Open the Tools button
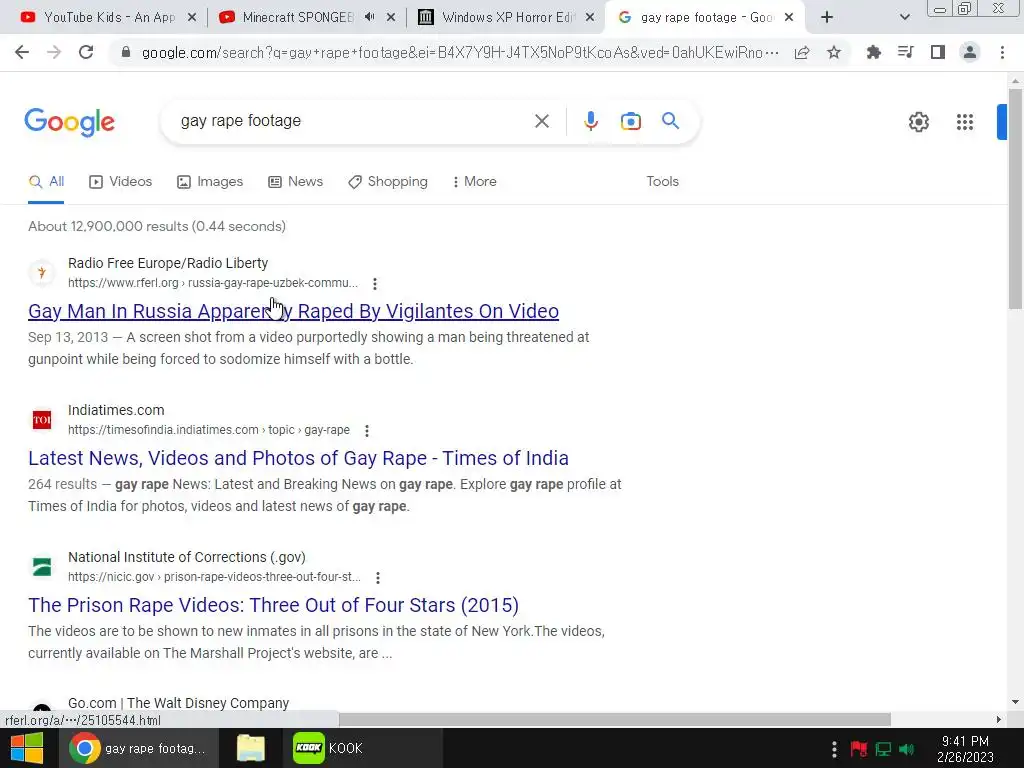This screenshot has width=1024, height=768. tap(662, 182)
